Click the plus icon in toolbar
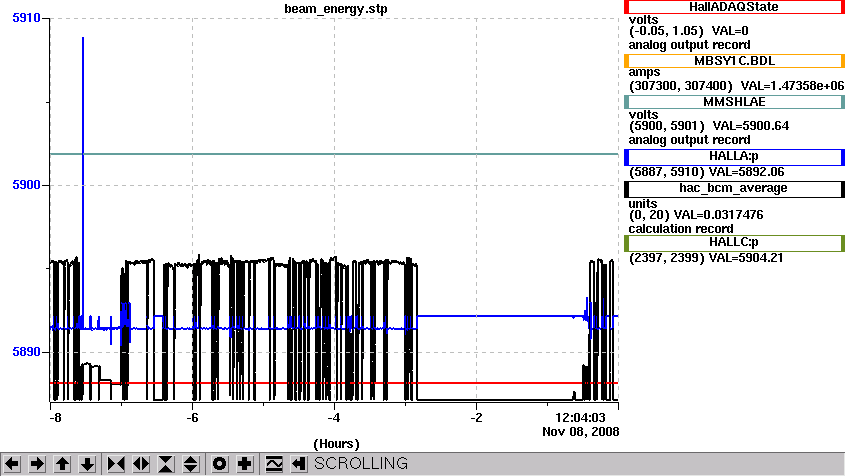Viewport: 845px width, 476px height. point(245,464)
